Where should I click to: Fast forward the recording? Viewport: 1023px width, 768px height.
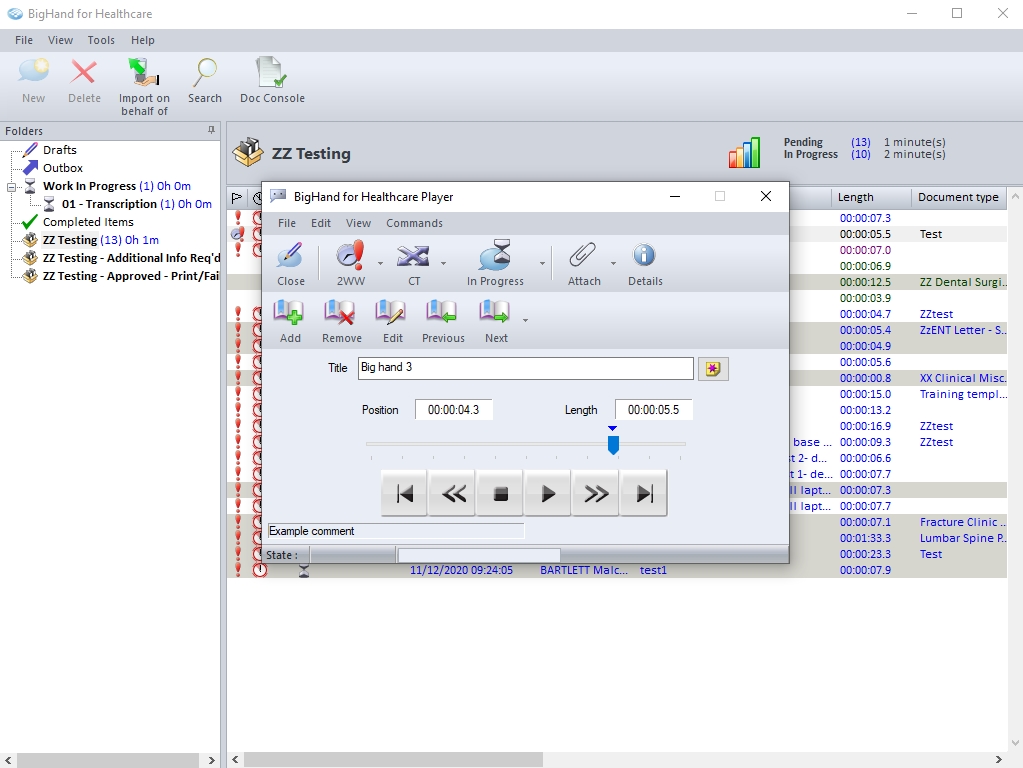(x=596, y=494)
